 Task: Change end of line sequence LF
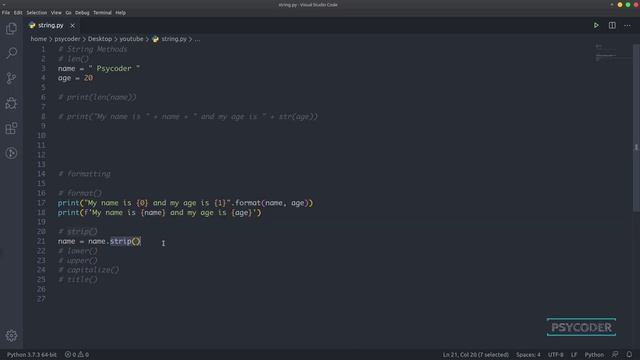574,355
